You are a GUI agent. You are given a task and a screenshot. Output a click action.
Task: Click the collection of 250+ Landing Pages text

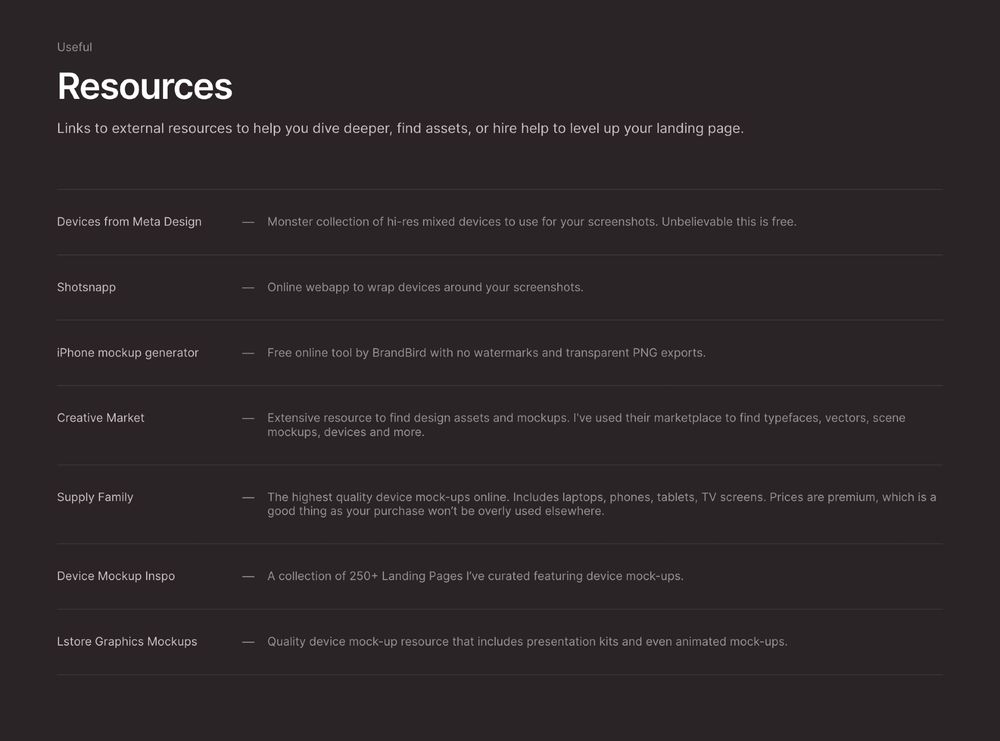coord(475,576)
